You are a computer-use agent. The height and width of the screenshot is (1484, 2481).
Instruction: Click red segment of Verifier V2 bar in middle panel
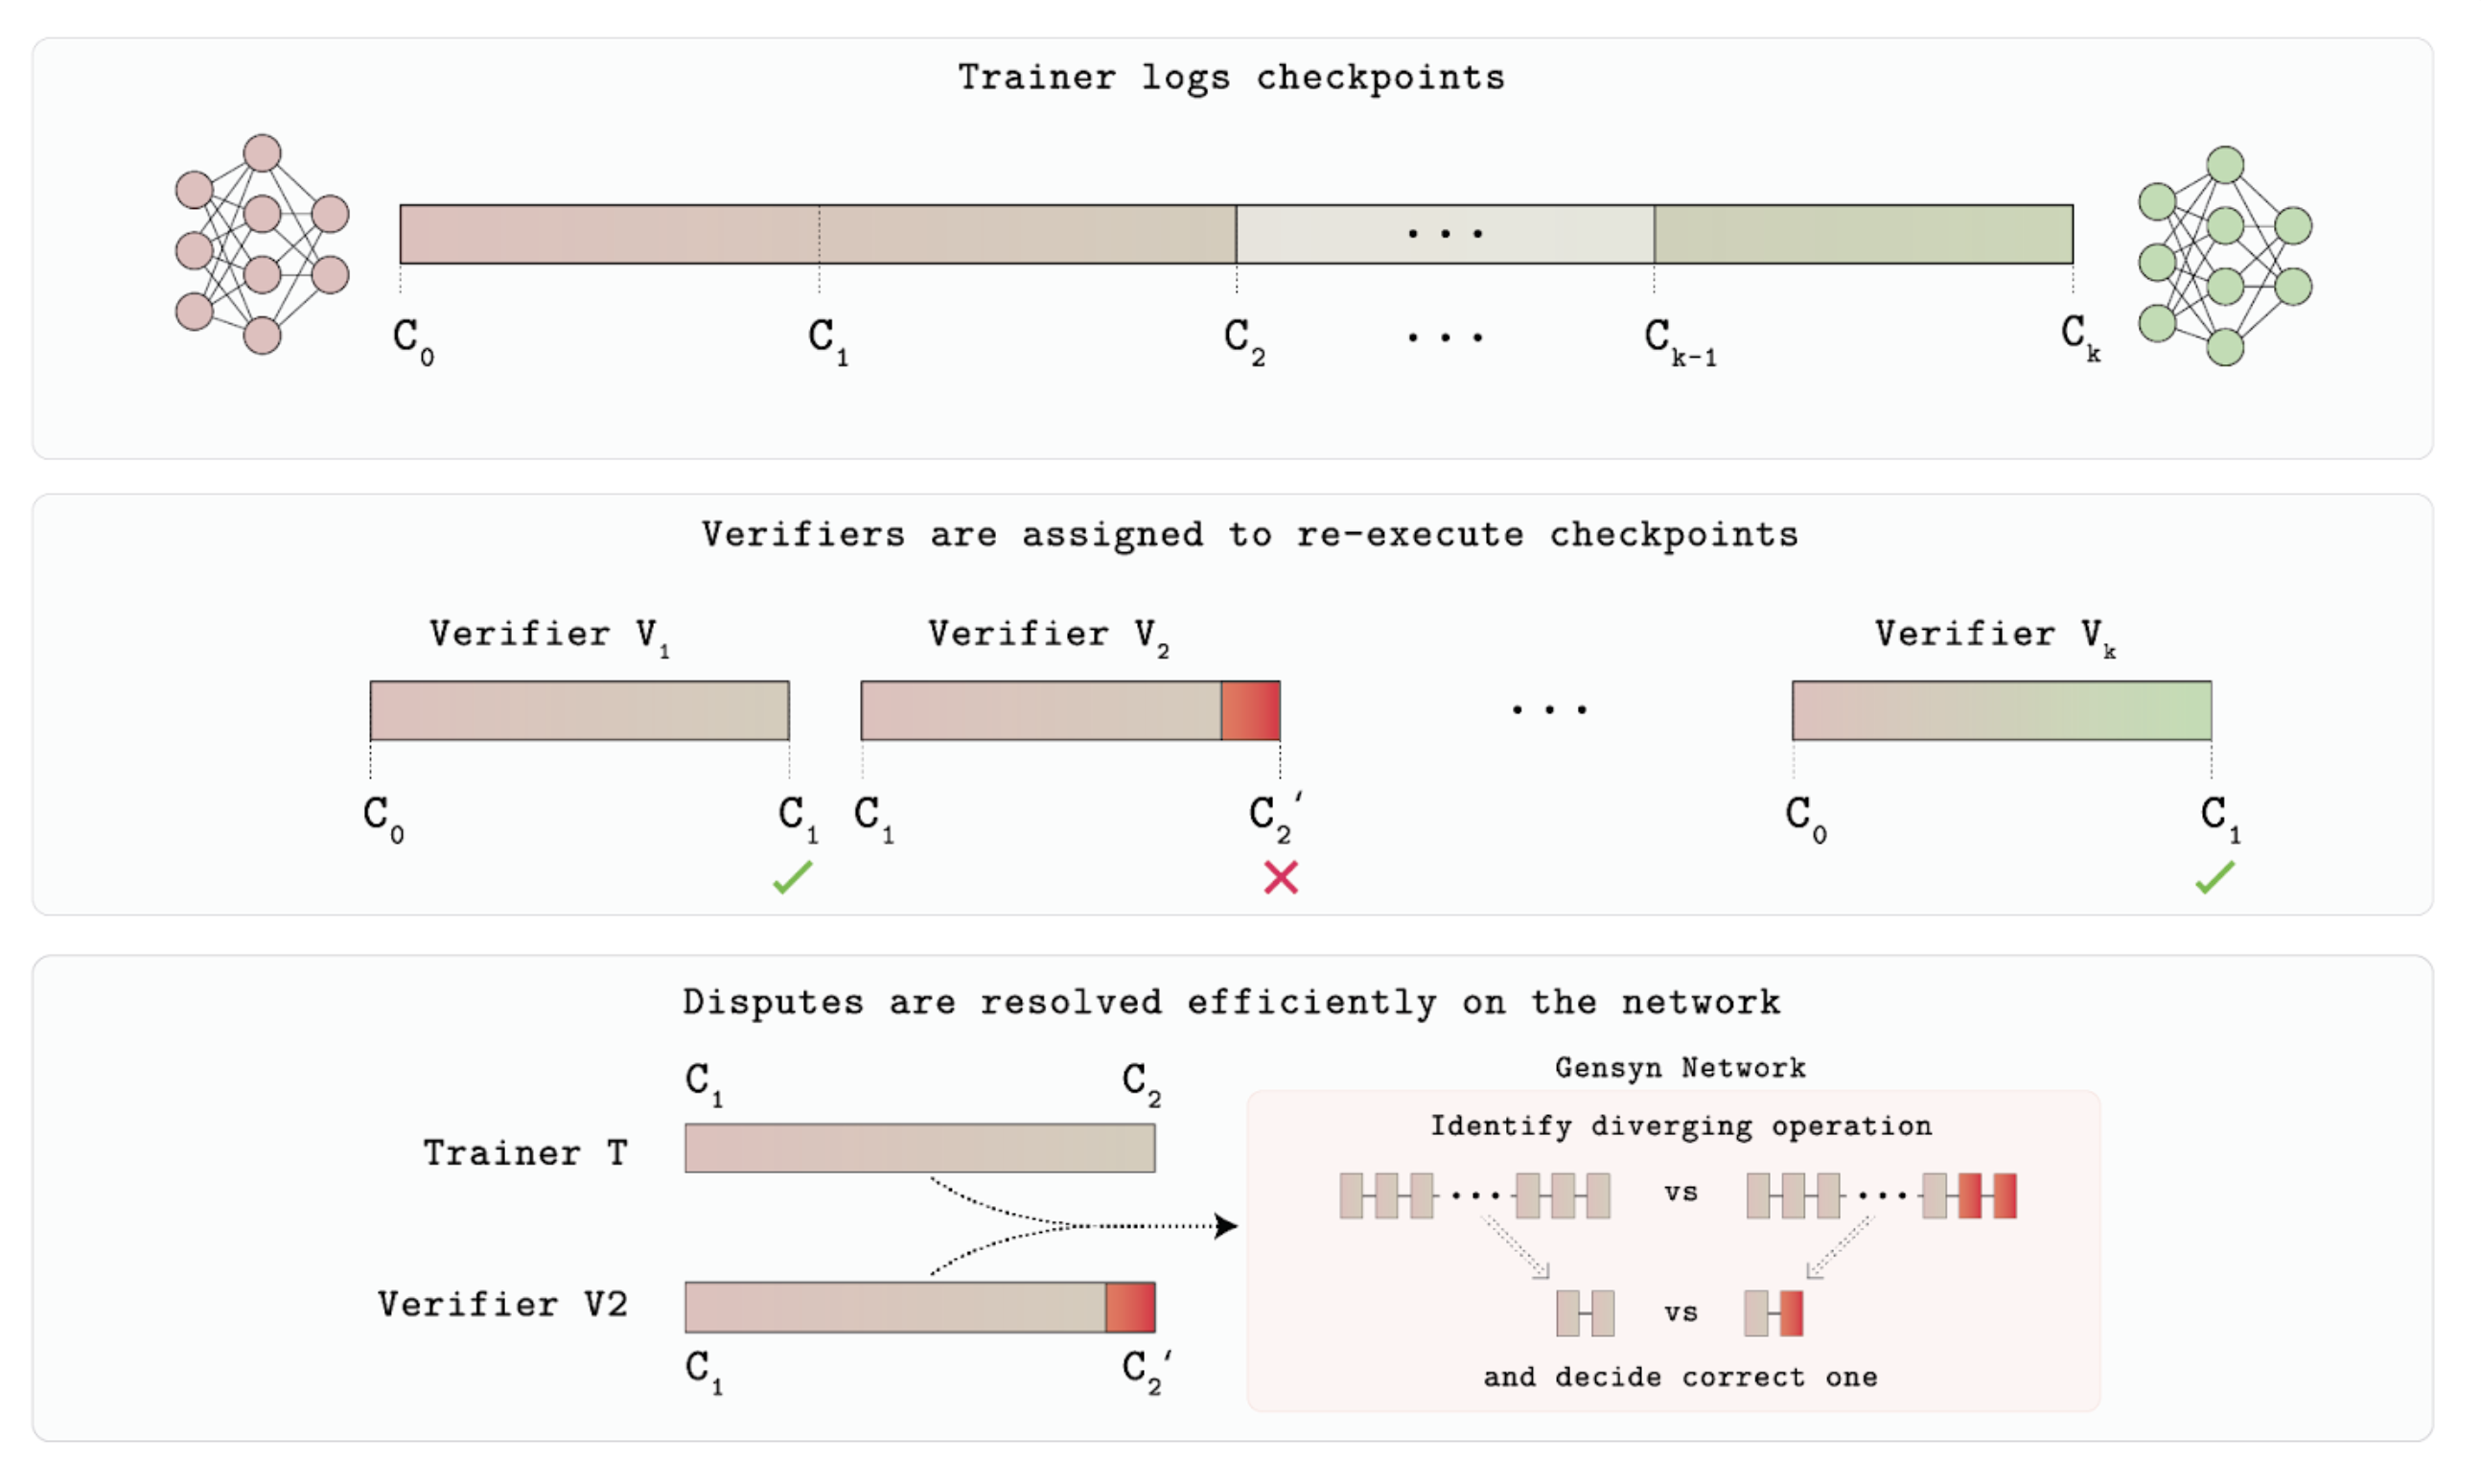(1251, 711)
